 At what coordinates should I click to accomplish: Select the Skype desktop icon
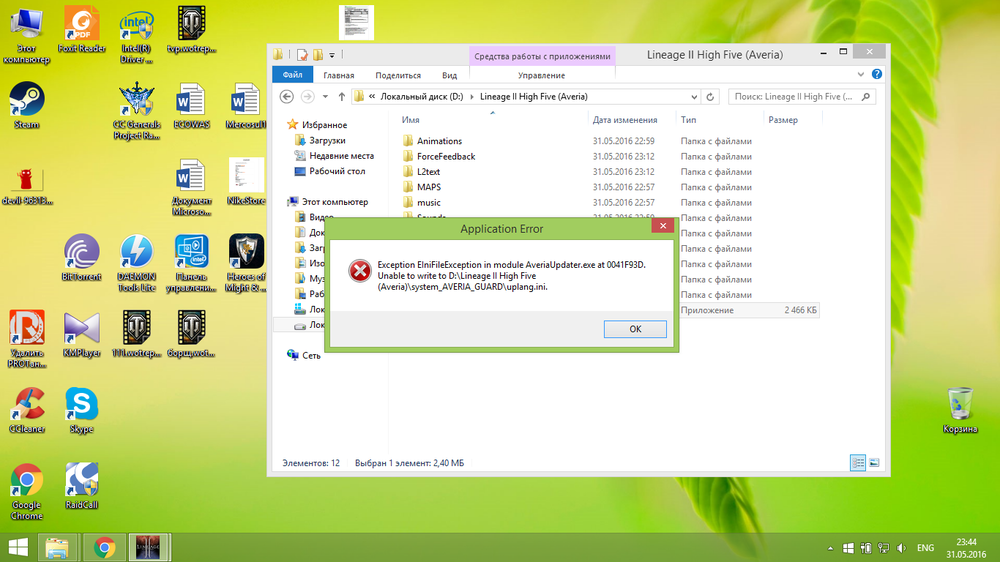pyautogui.click(x=81, y=406)
